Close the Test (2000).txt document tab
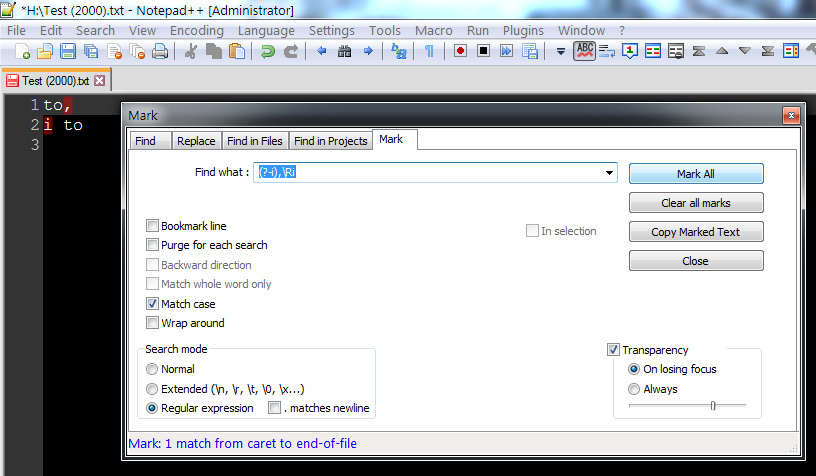 pos(99,81)
